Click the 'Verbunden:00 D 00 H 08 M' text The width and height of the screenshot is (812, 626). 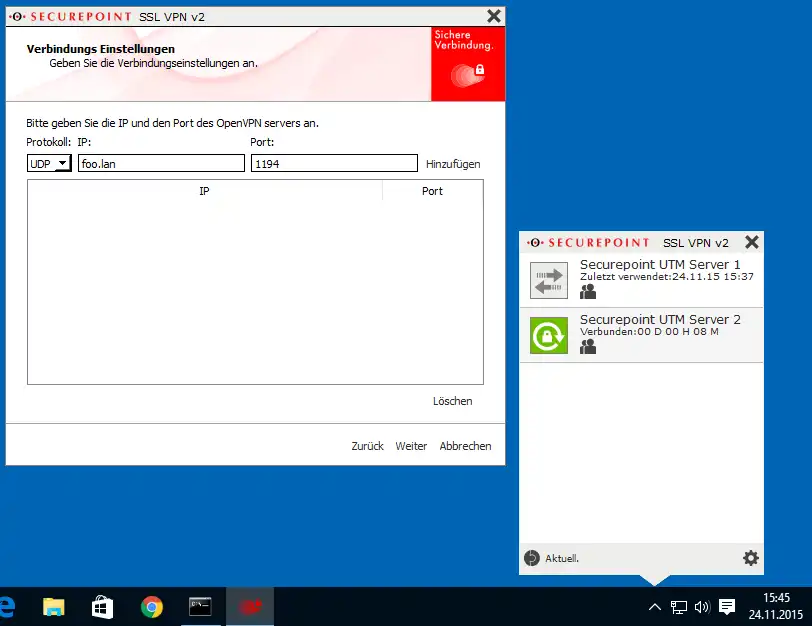click(649, 331)
